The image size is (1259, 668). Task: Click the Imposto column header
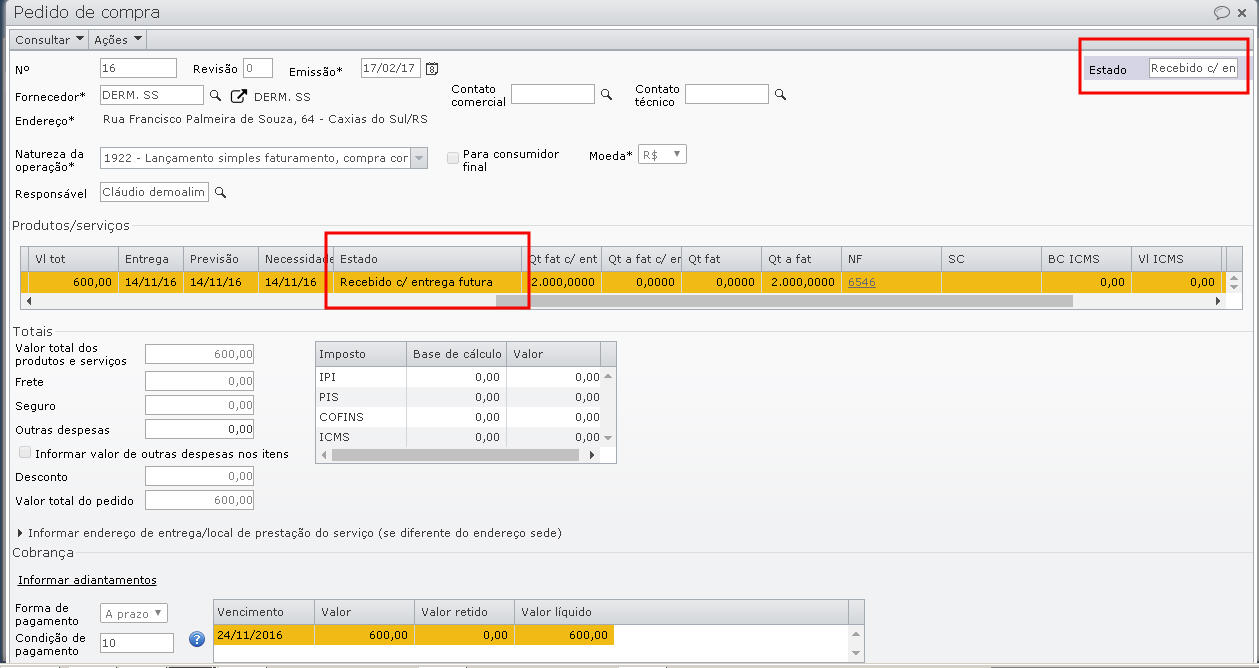click(x=361, y=354)
